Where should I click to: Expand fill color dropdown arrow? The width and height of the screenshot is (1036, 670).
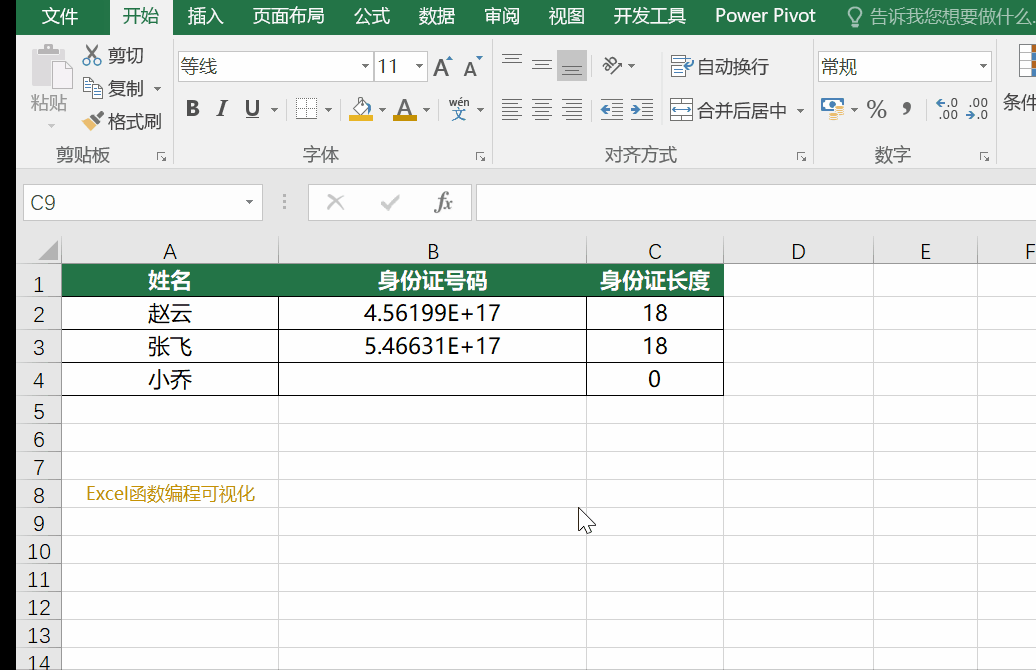(x=382, y=110)
